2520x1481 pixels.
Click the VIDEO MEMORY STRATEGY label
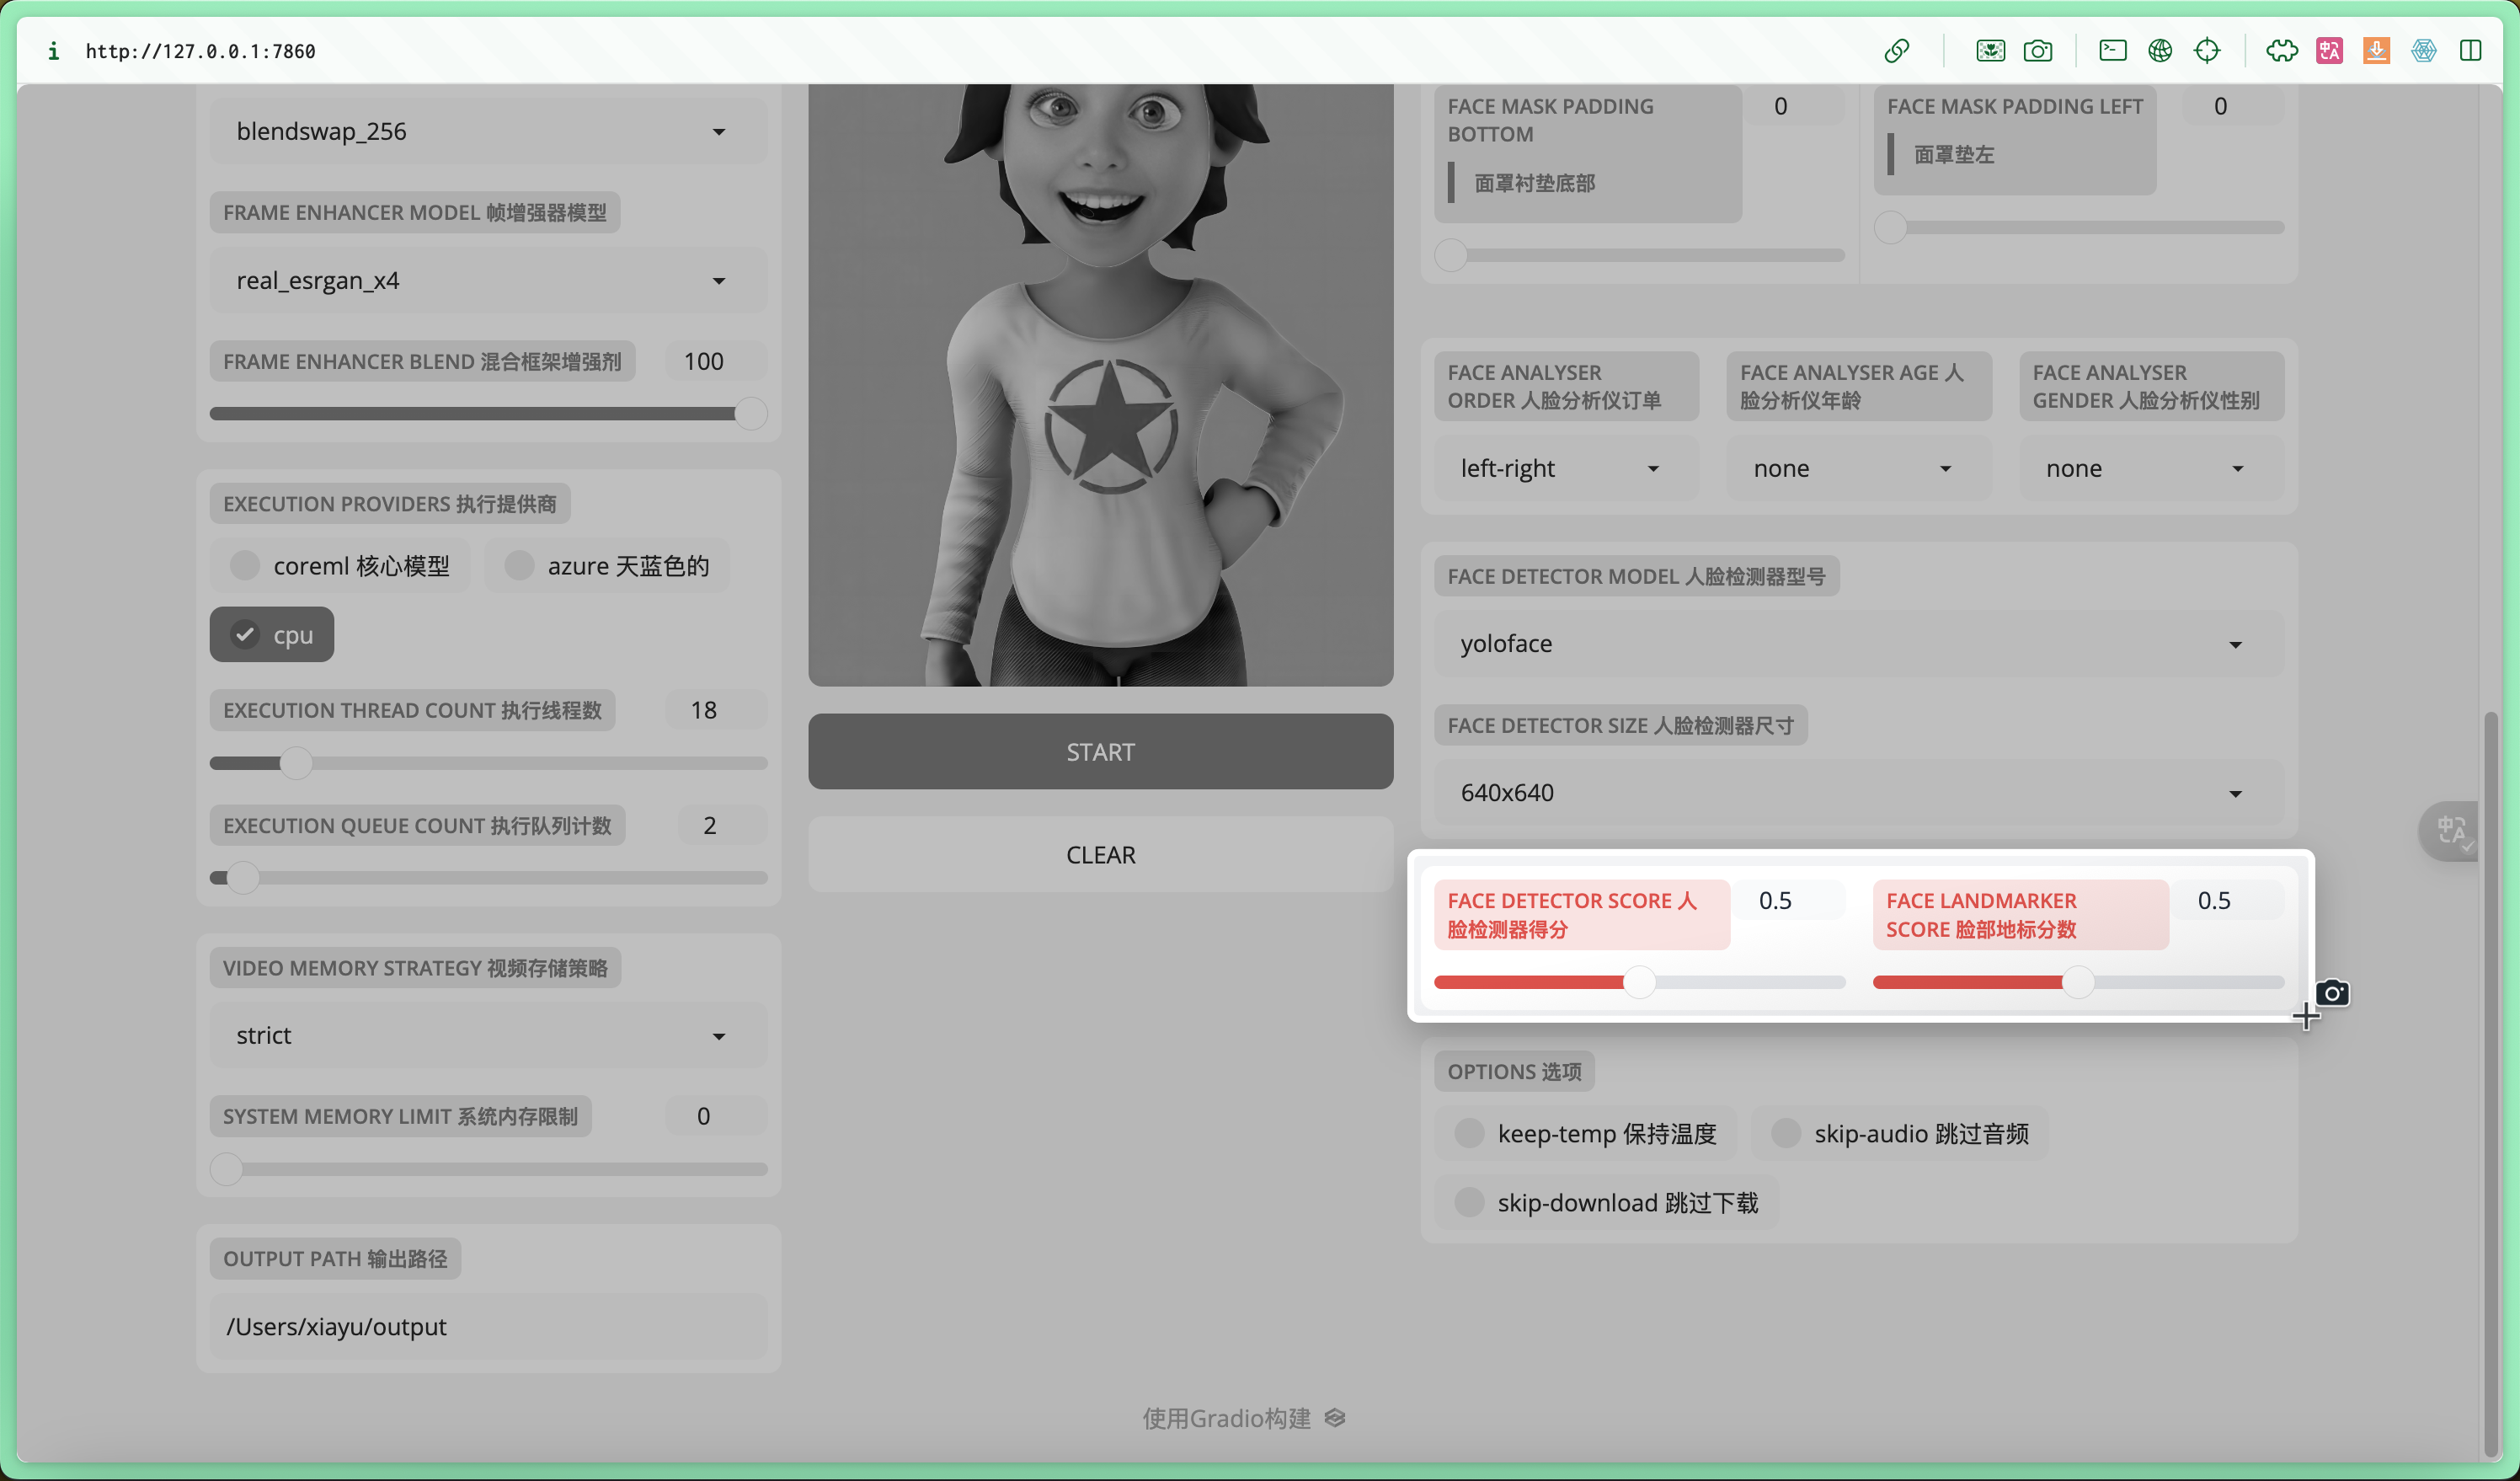415,968
